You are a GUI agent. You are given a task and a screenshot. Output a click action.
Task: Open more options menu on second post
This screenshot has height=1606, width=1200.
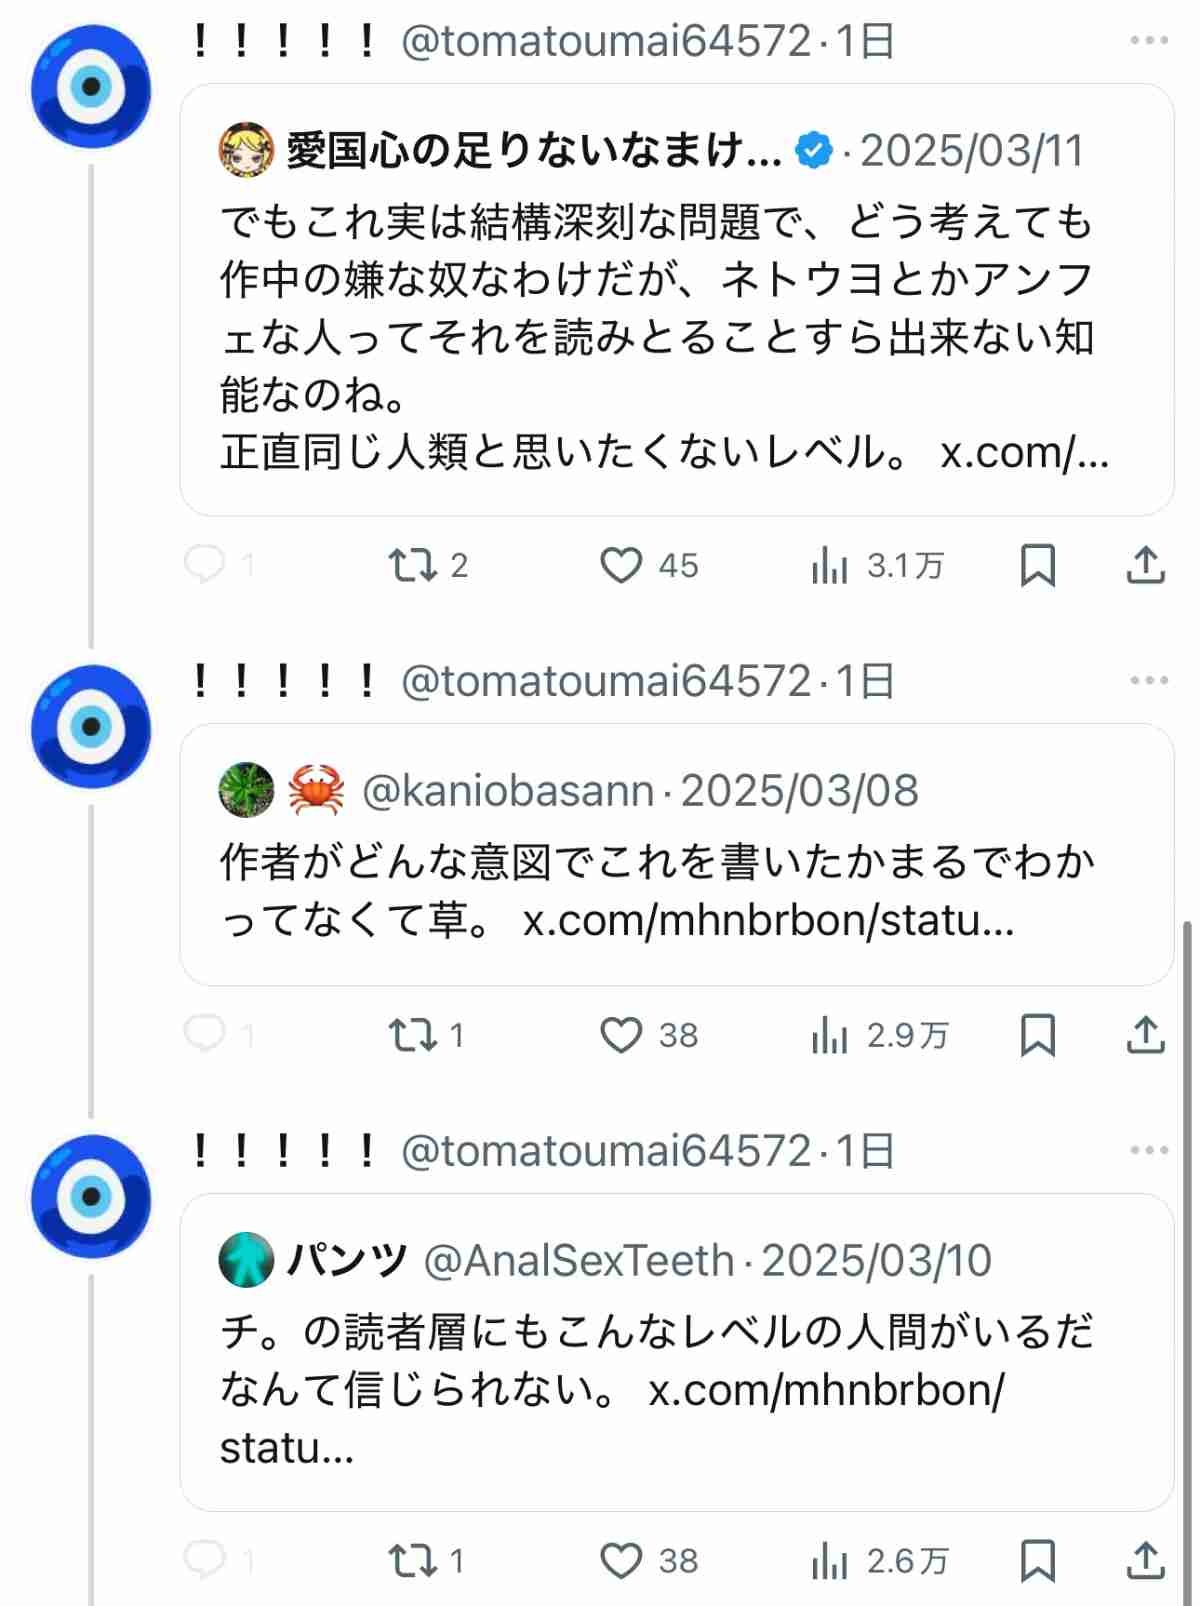(x=1149, y=681)
